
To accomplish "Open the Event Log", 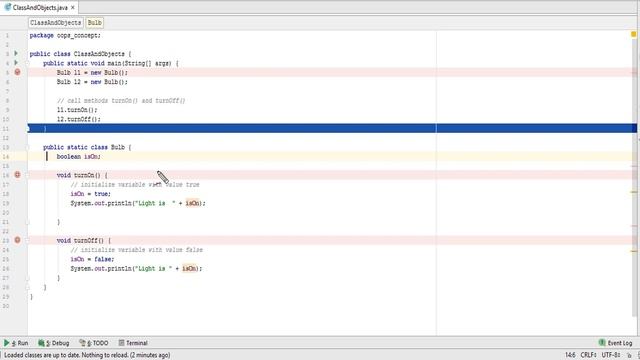I will [x=616, y=343].
